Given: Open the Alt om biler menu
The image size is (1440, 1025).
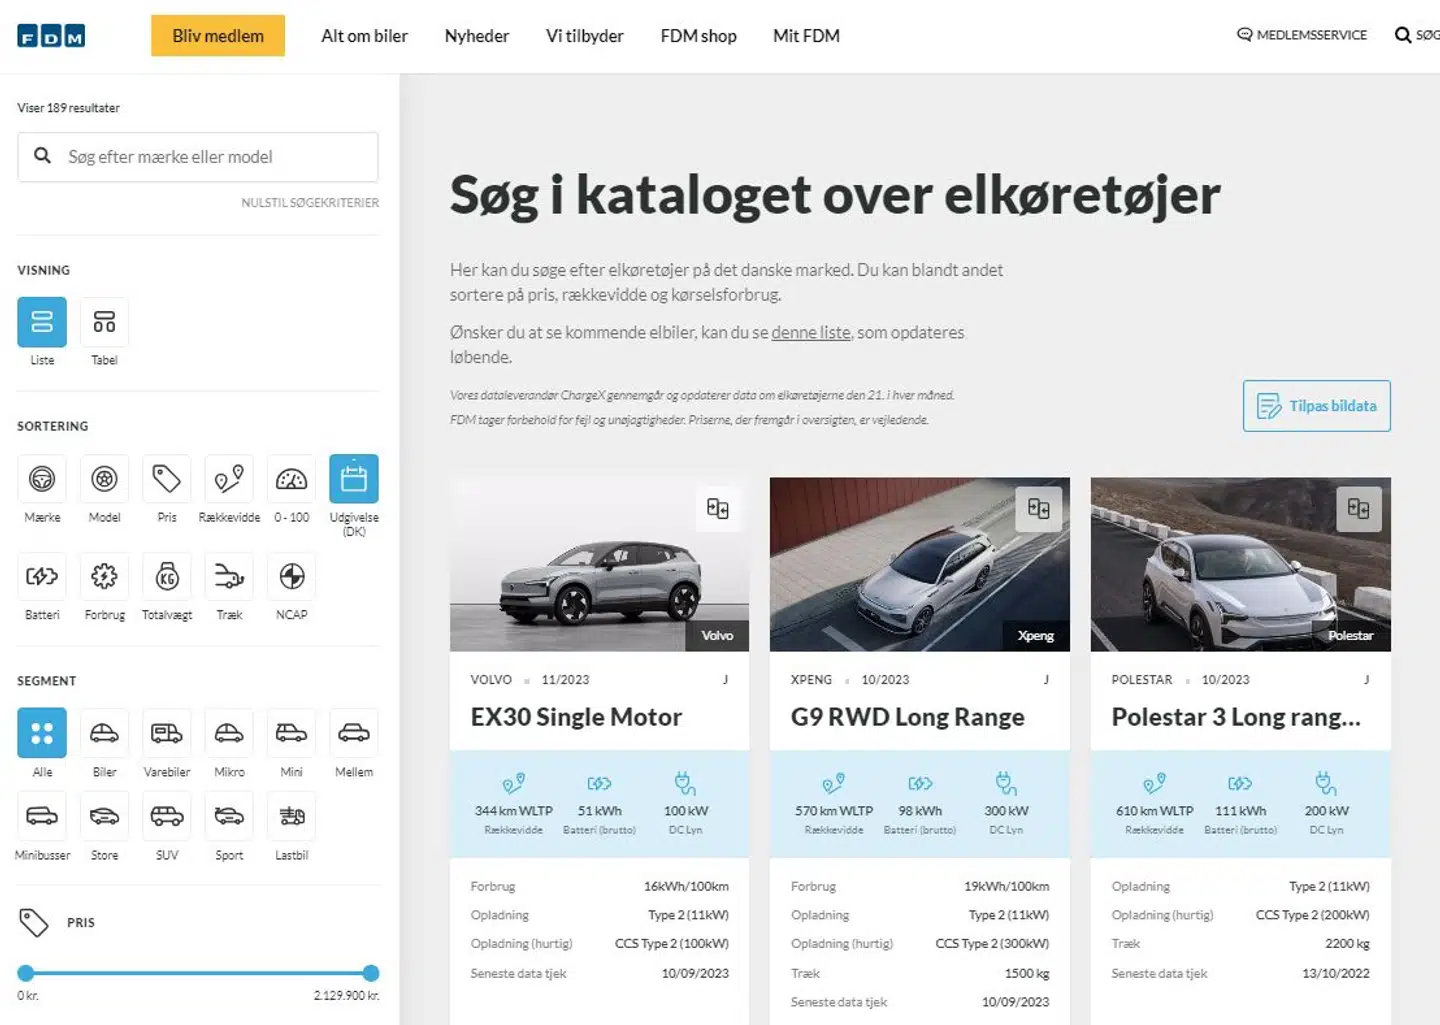Looking at the screenshot, I should pos(364,36).
